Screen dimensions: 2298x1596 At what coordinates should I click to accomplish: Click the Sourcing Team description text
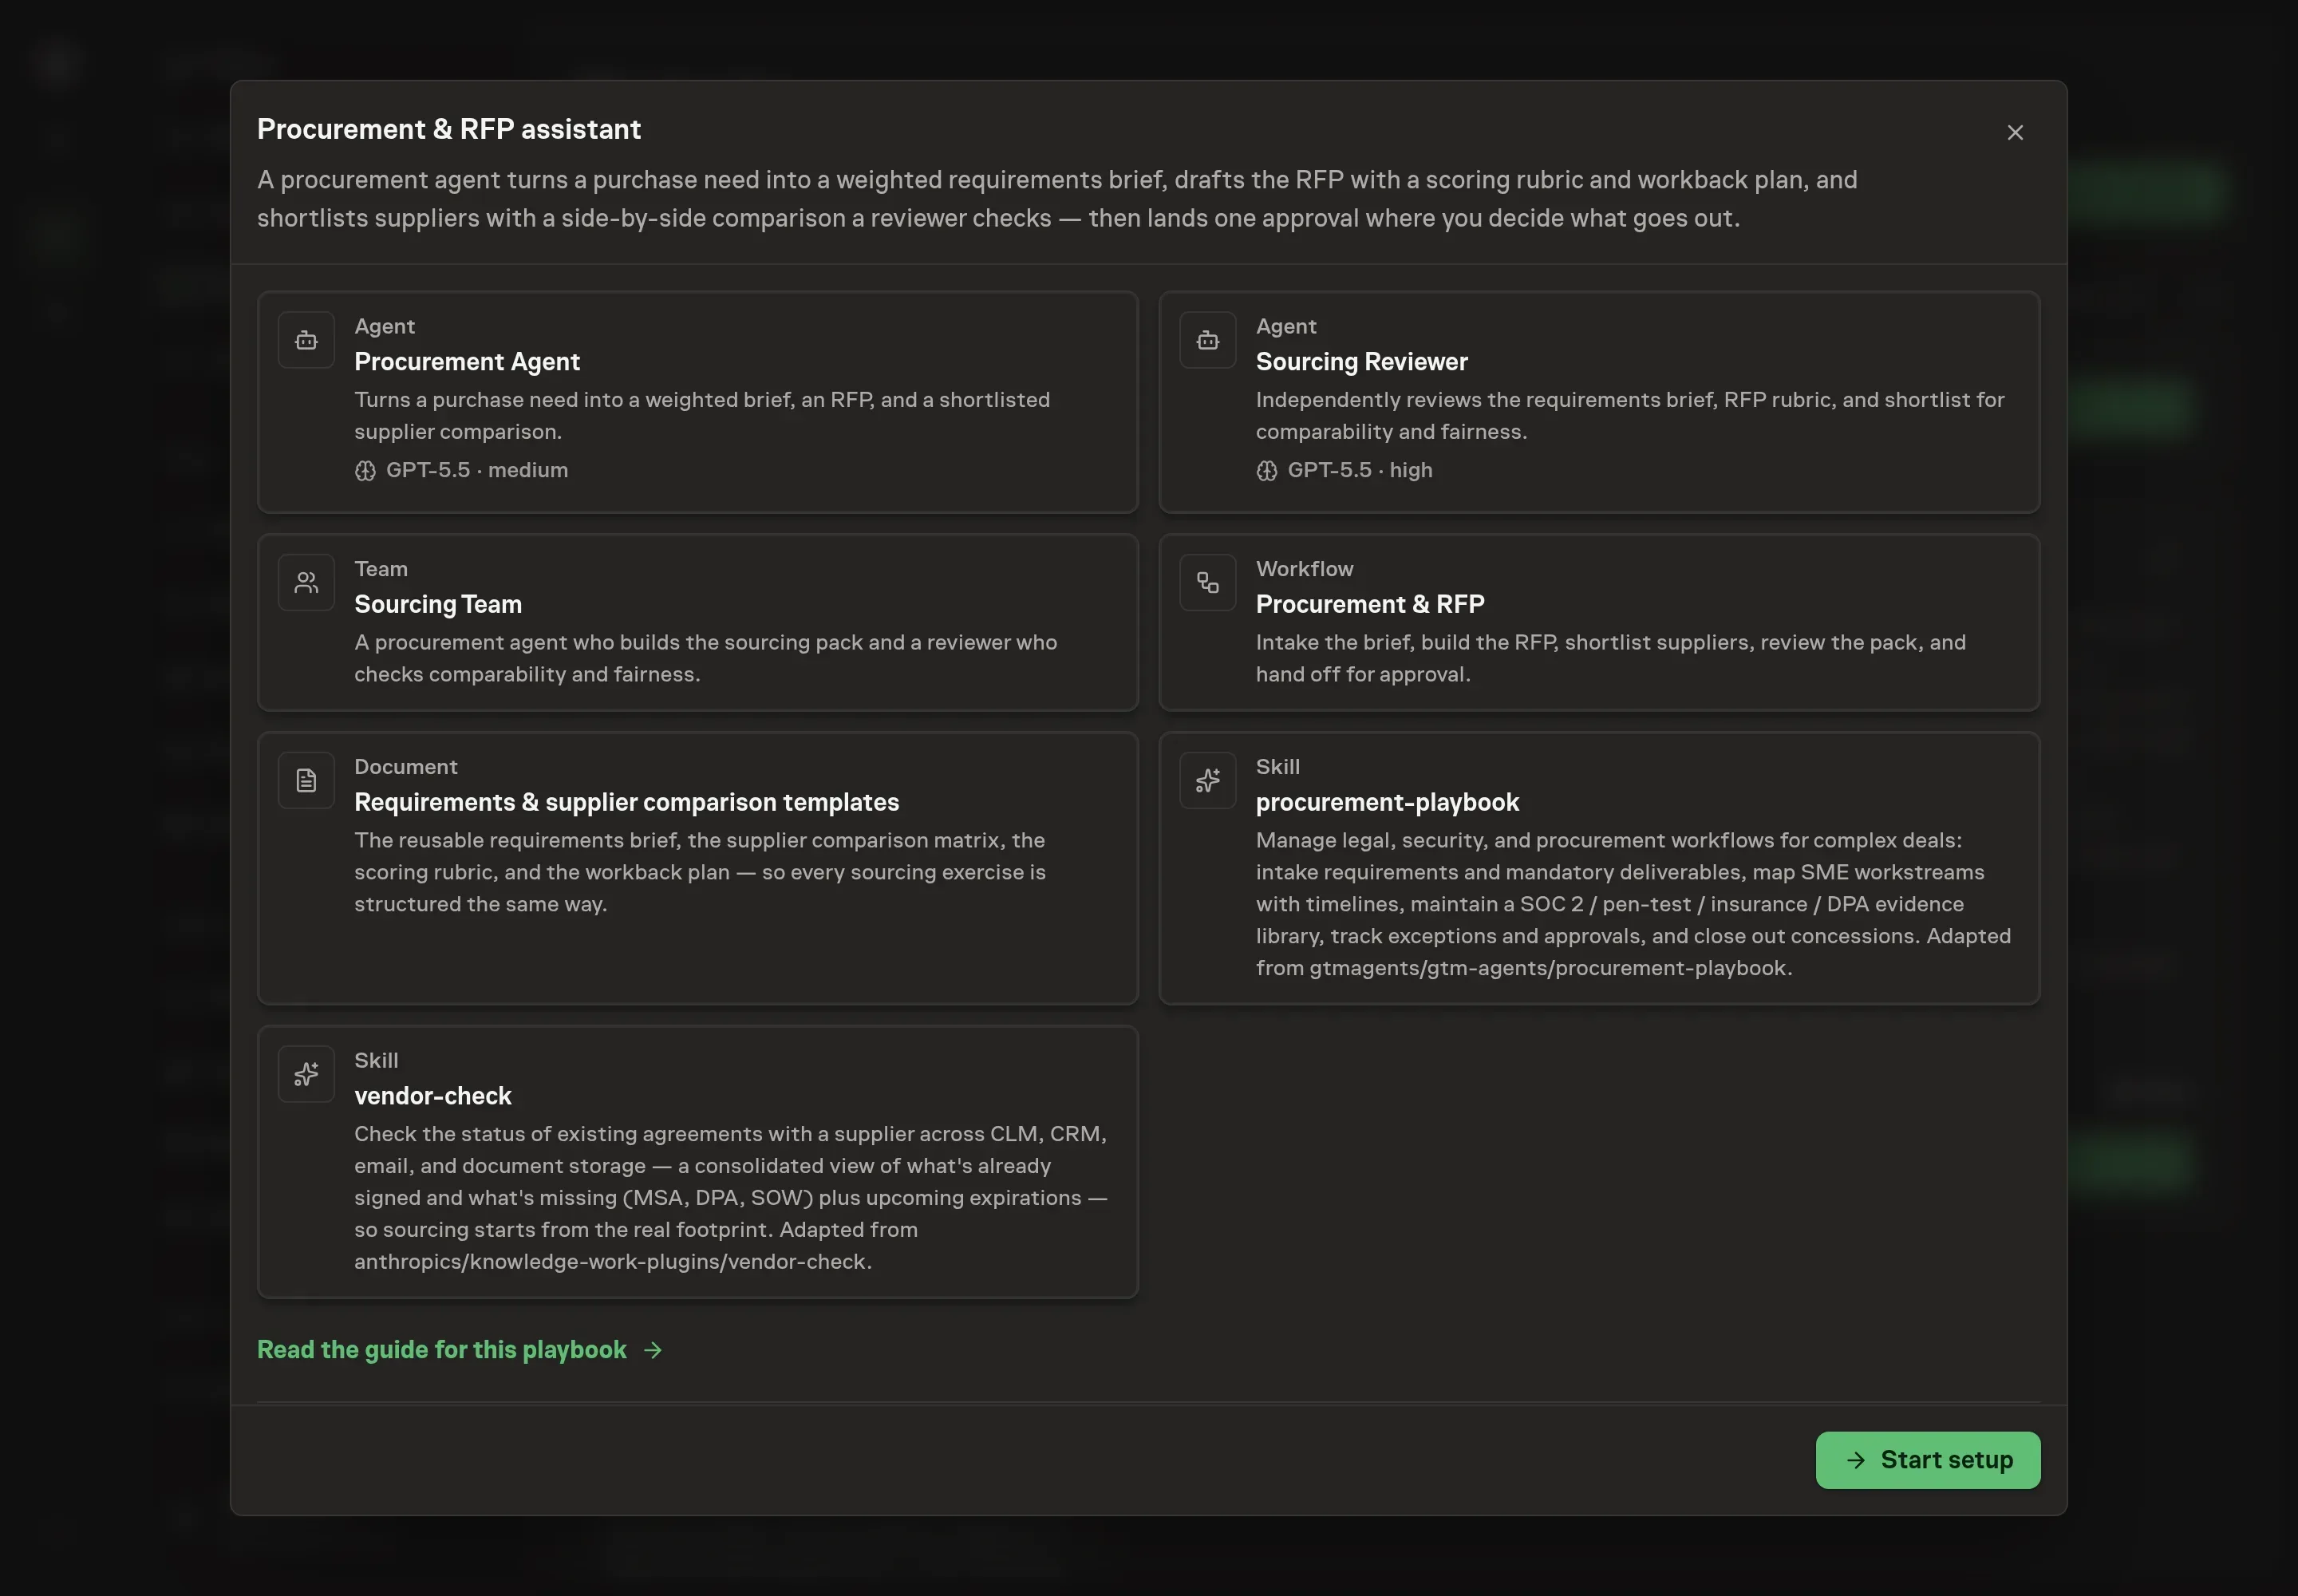(706, 659)
